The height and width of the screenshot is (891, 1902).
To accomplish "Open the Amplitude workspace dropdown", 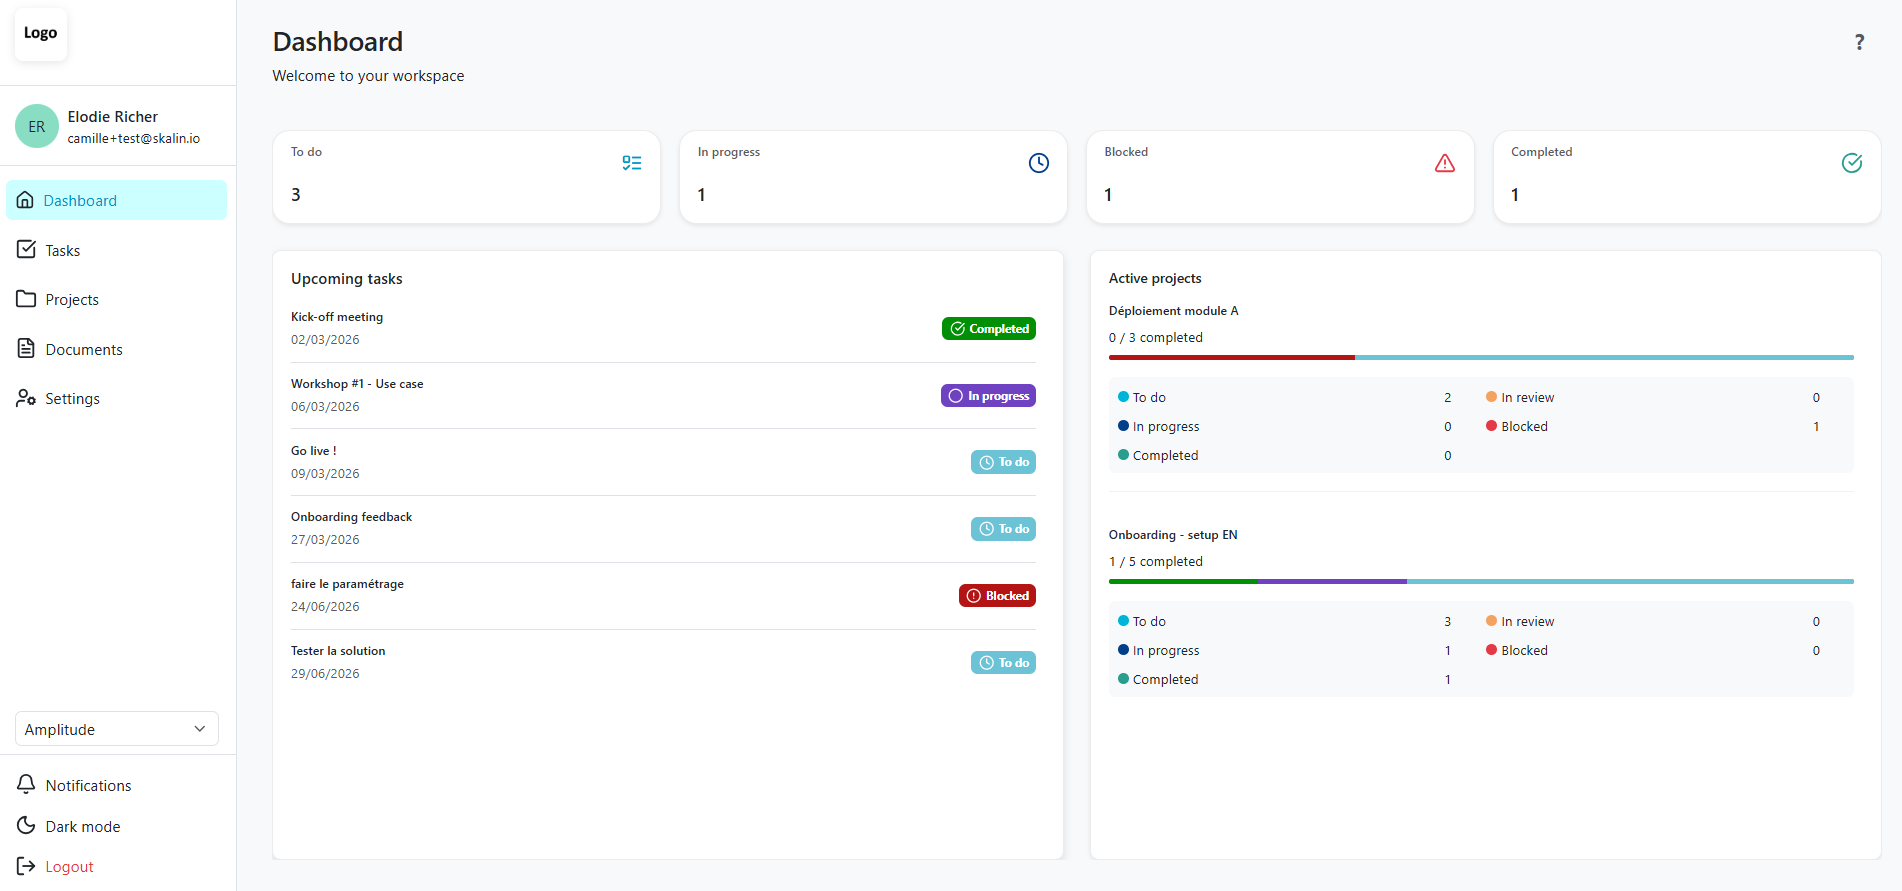I will (117, 729).
